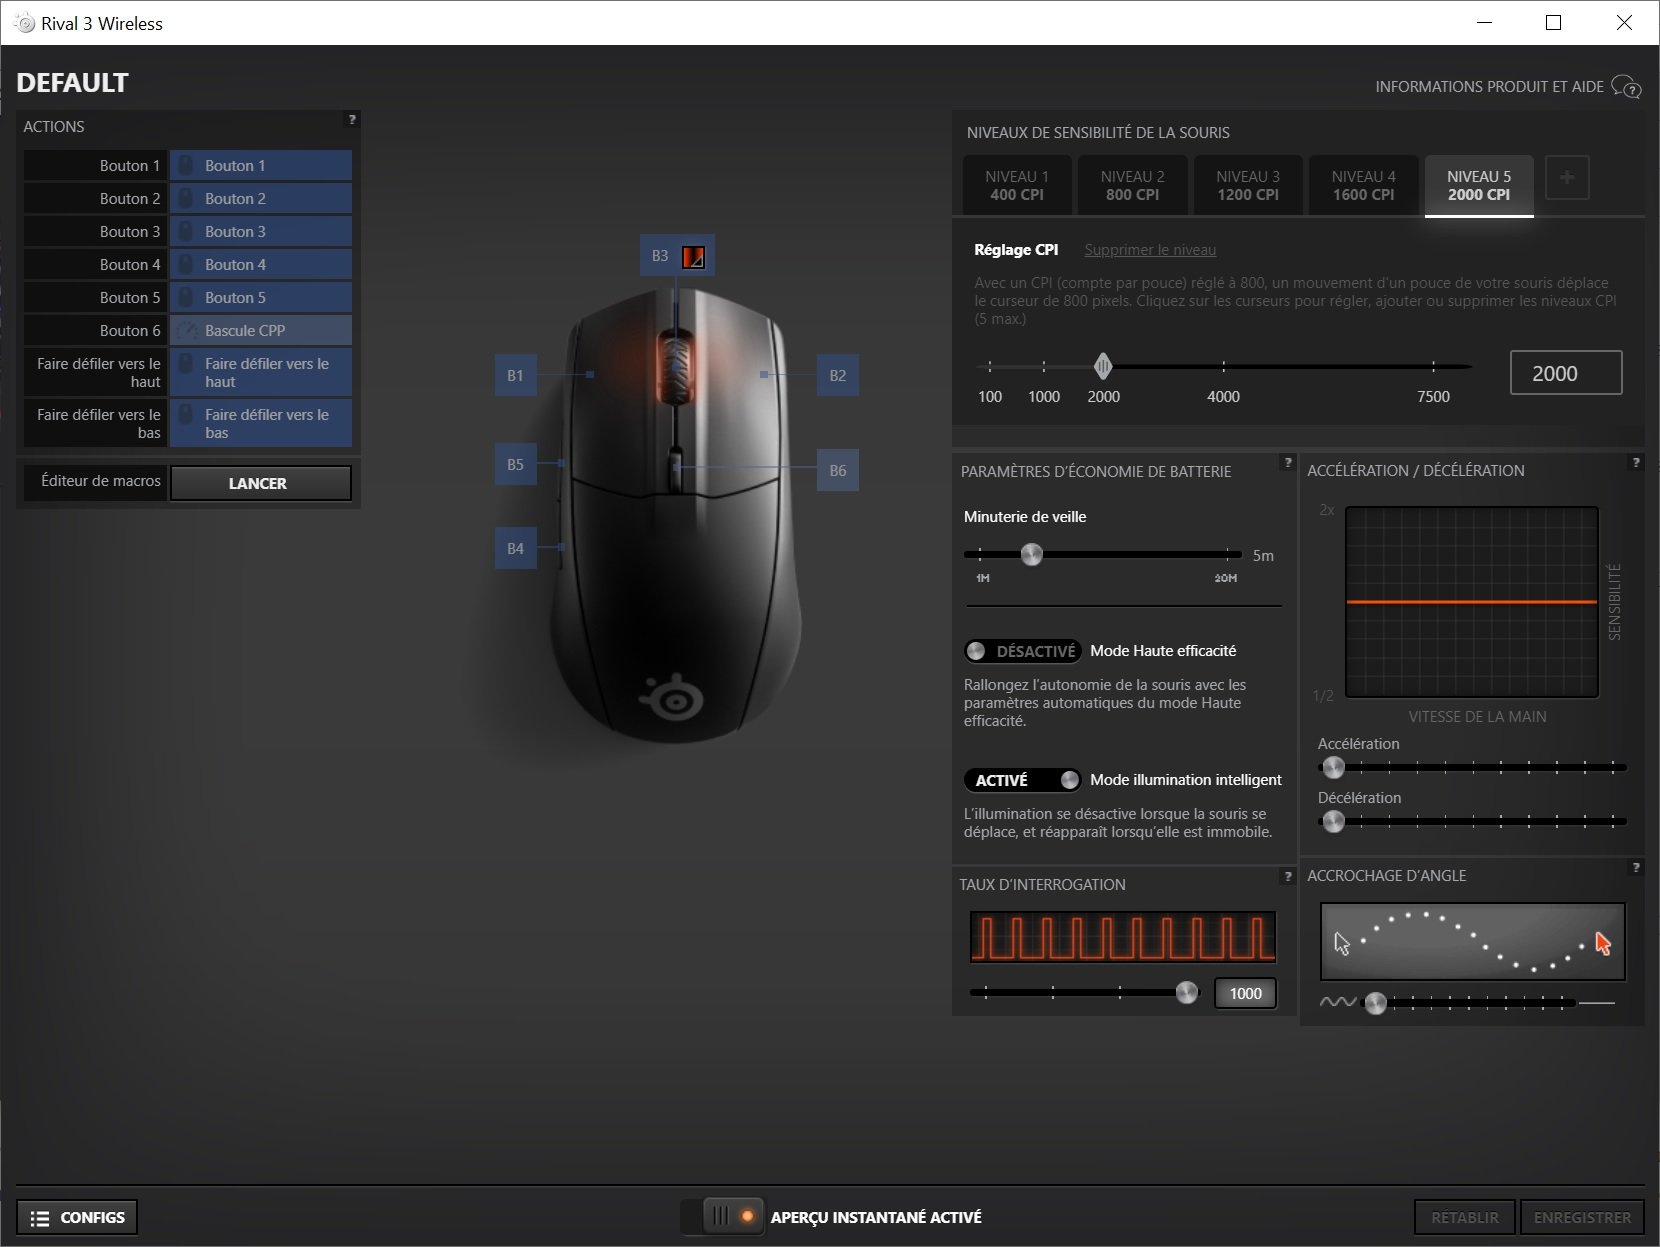Click the RÉTABLIR button
Image resolution: width=1660 pixels, height=1247 pixels.
click(x=1465, y=1218)
